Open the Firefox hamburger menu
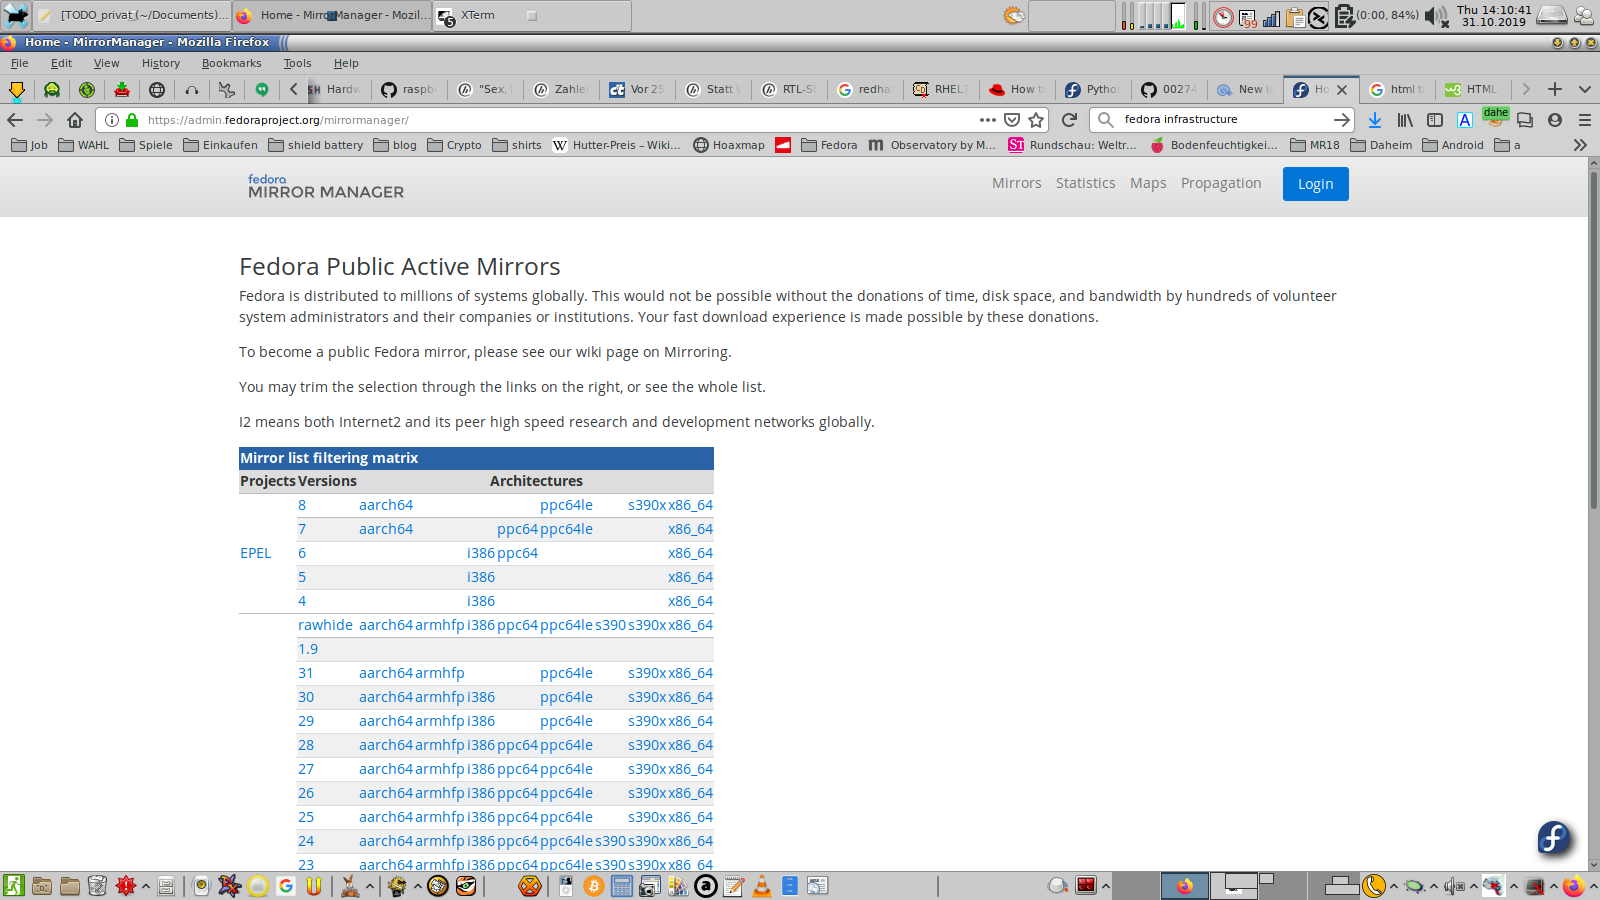This screenshot has width=1600, height=900. (x=1585, y=120)
